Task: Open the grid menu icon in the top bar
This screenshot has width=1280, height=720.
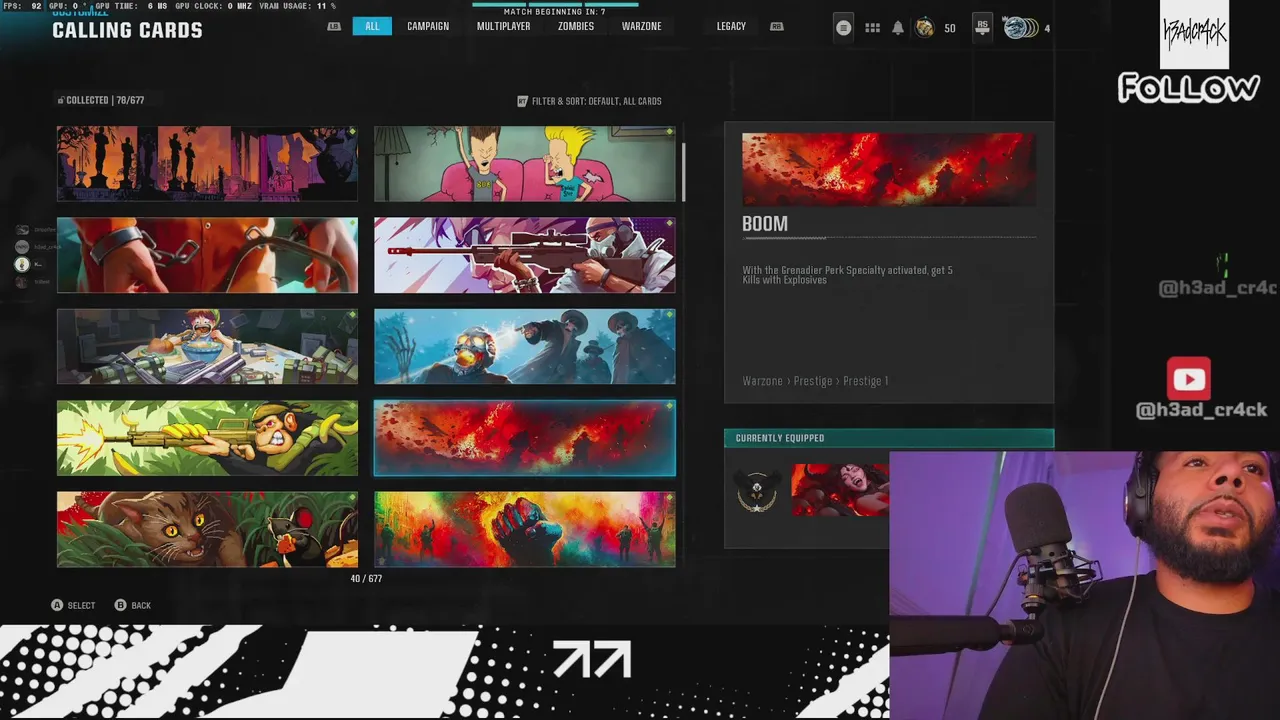Action: pyautogui.click(x=872, y=28)
